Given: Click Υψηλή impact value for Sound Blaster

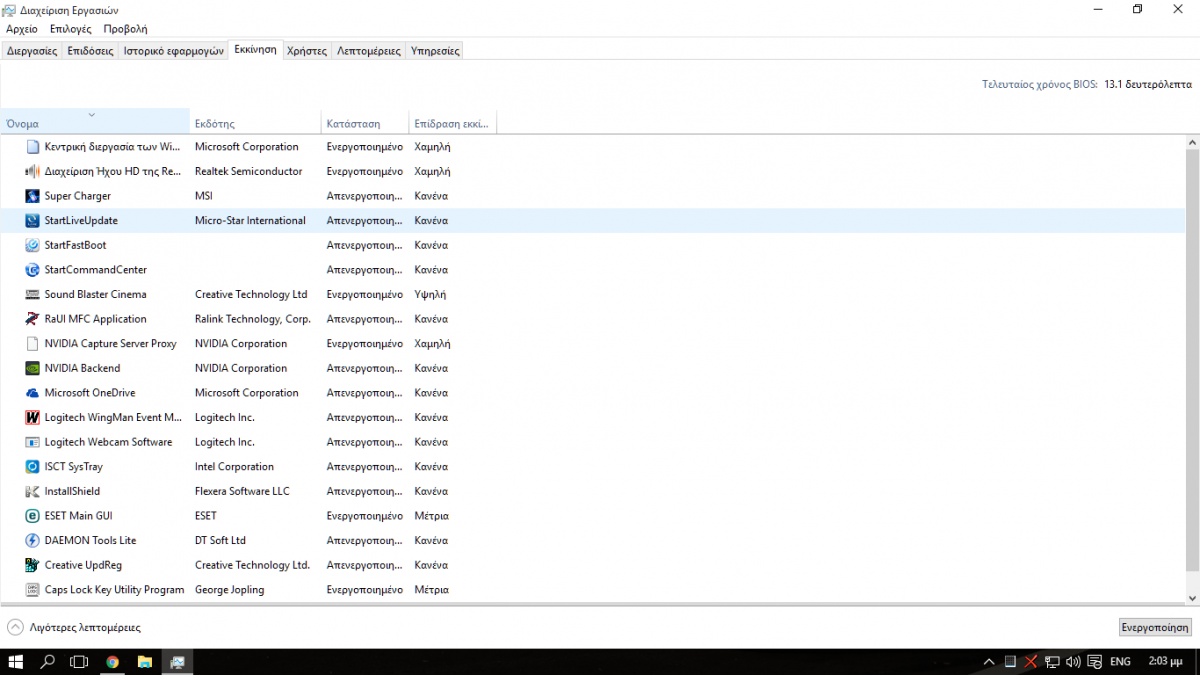Looking at the screenshot, I should [430, 294].
